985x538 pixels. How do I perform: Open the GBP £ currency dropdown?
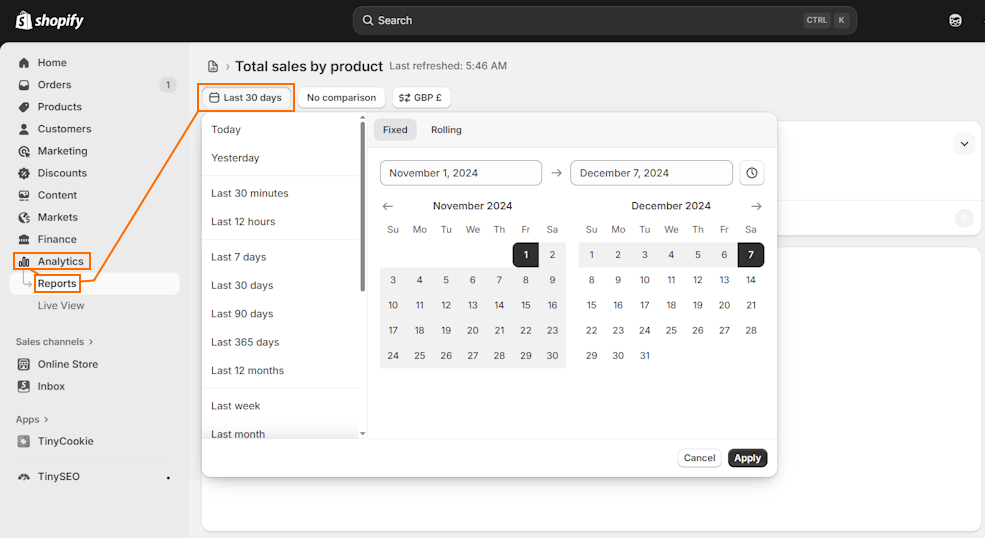[x=421, y=97]
